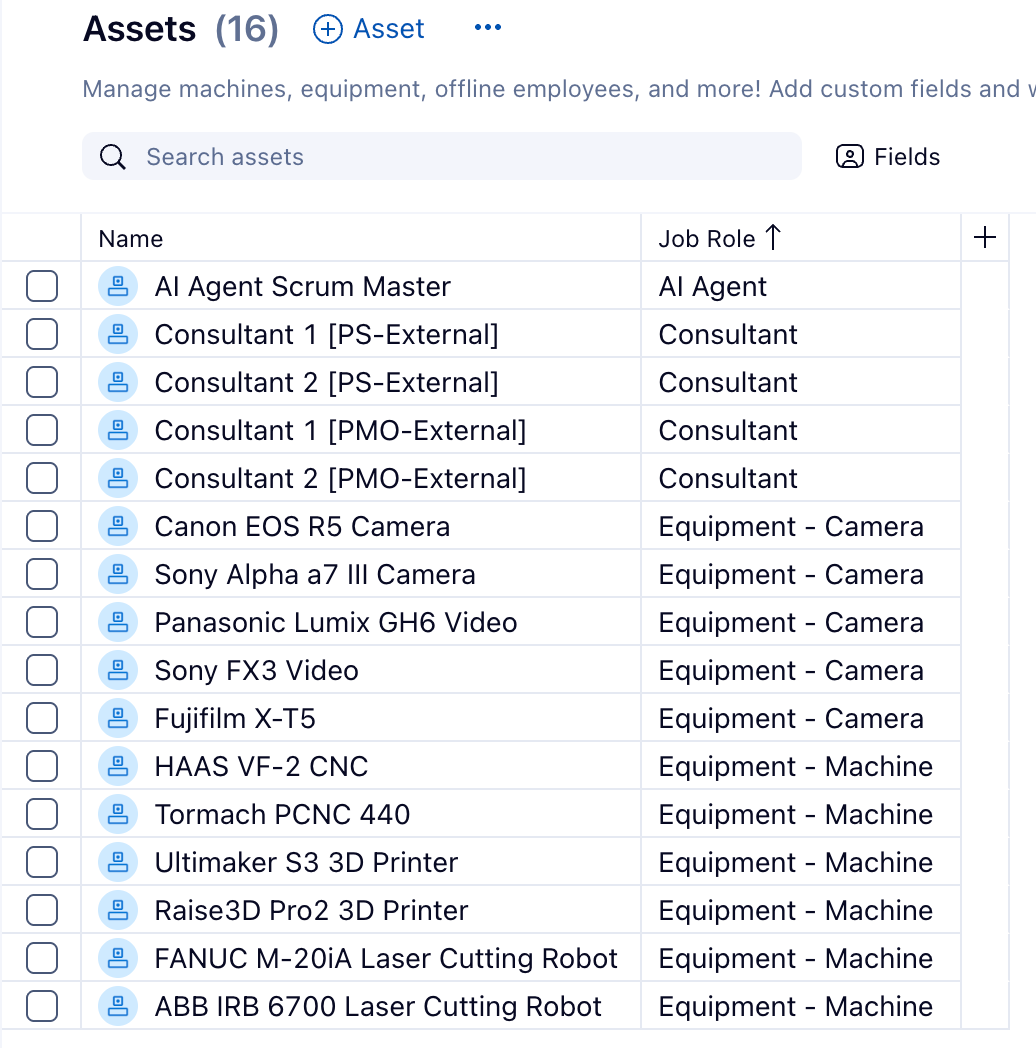Image resolution: width=1036 pixels, height=1048 pixels.
Task: Click the asset icon beside Canon EOS R5 Camera
Action: [118, 526]
